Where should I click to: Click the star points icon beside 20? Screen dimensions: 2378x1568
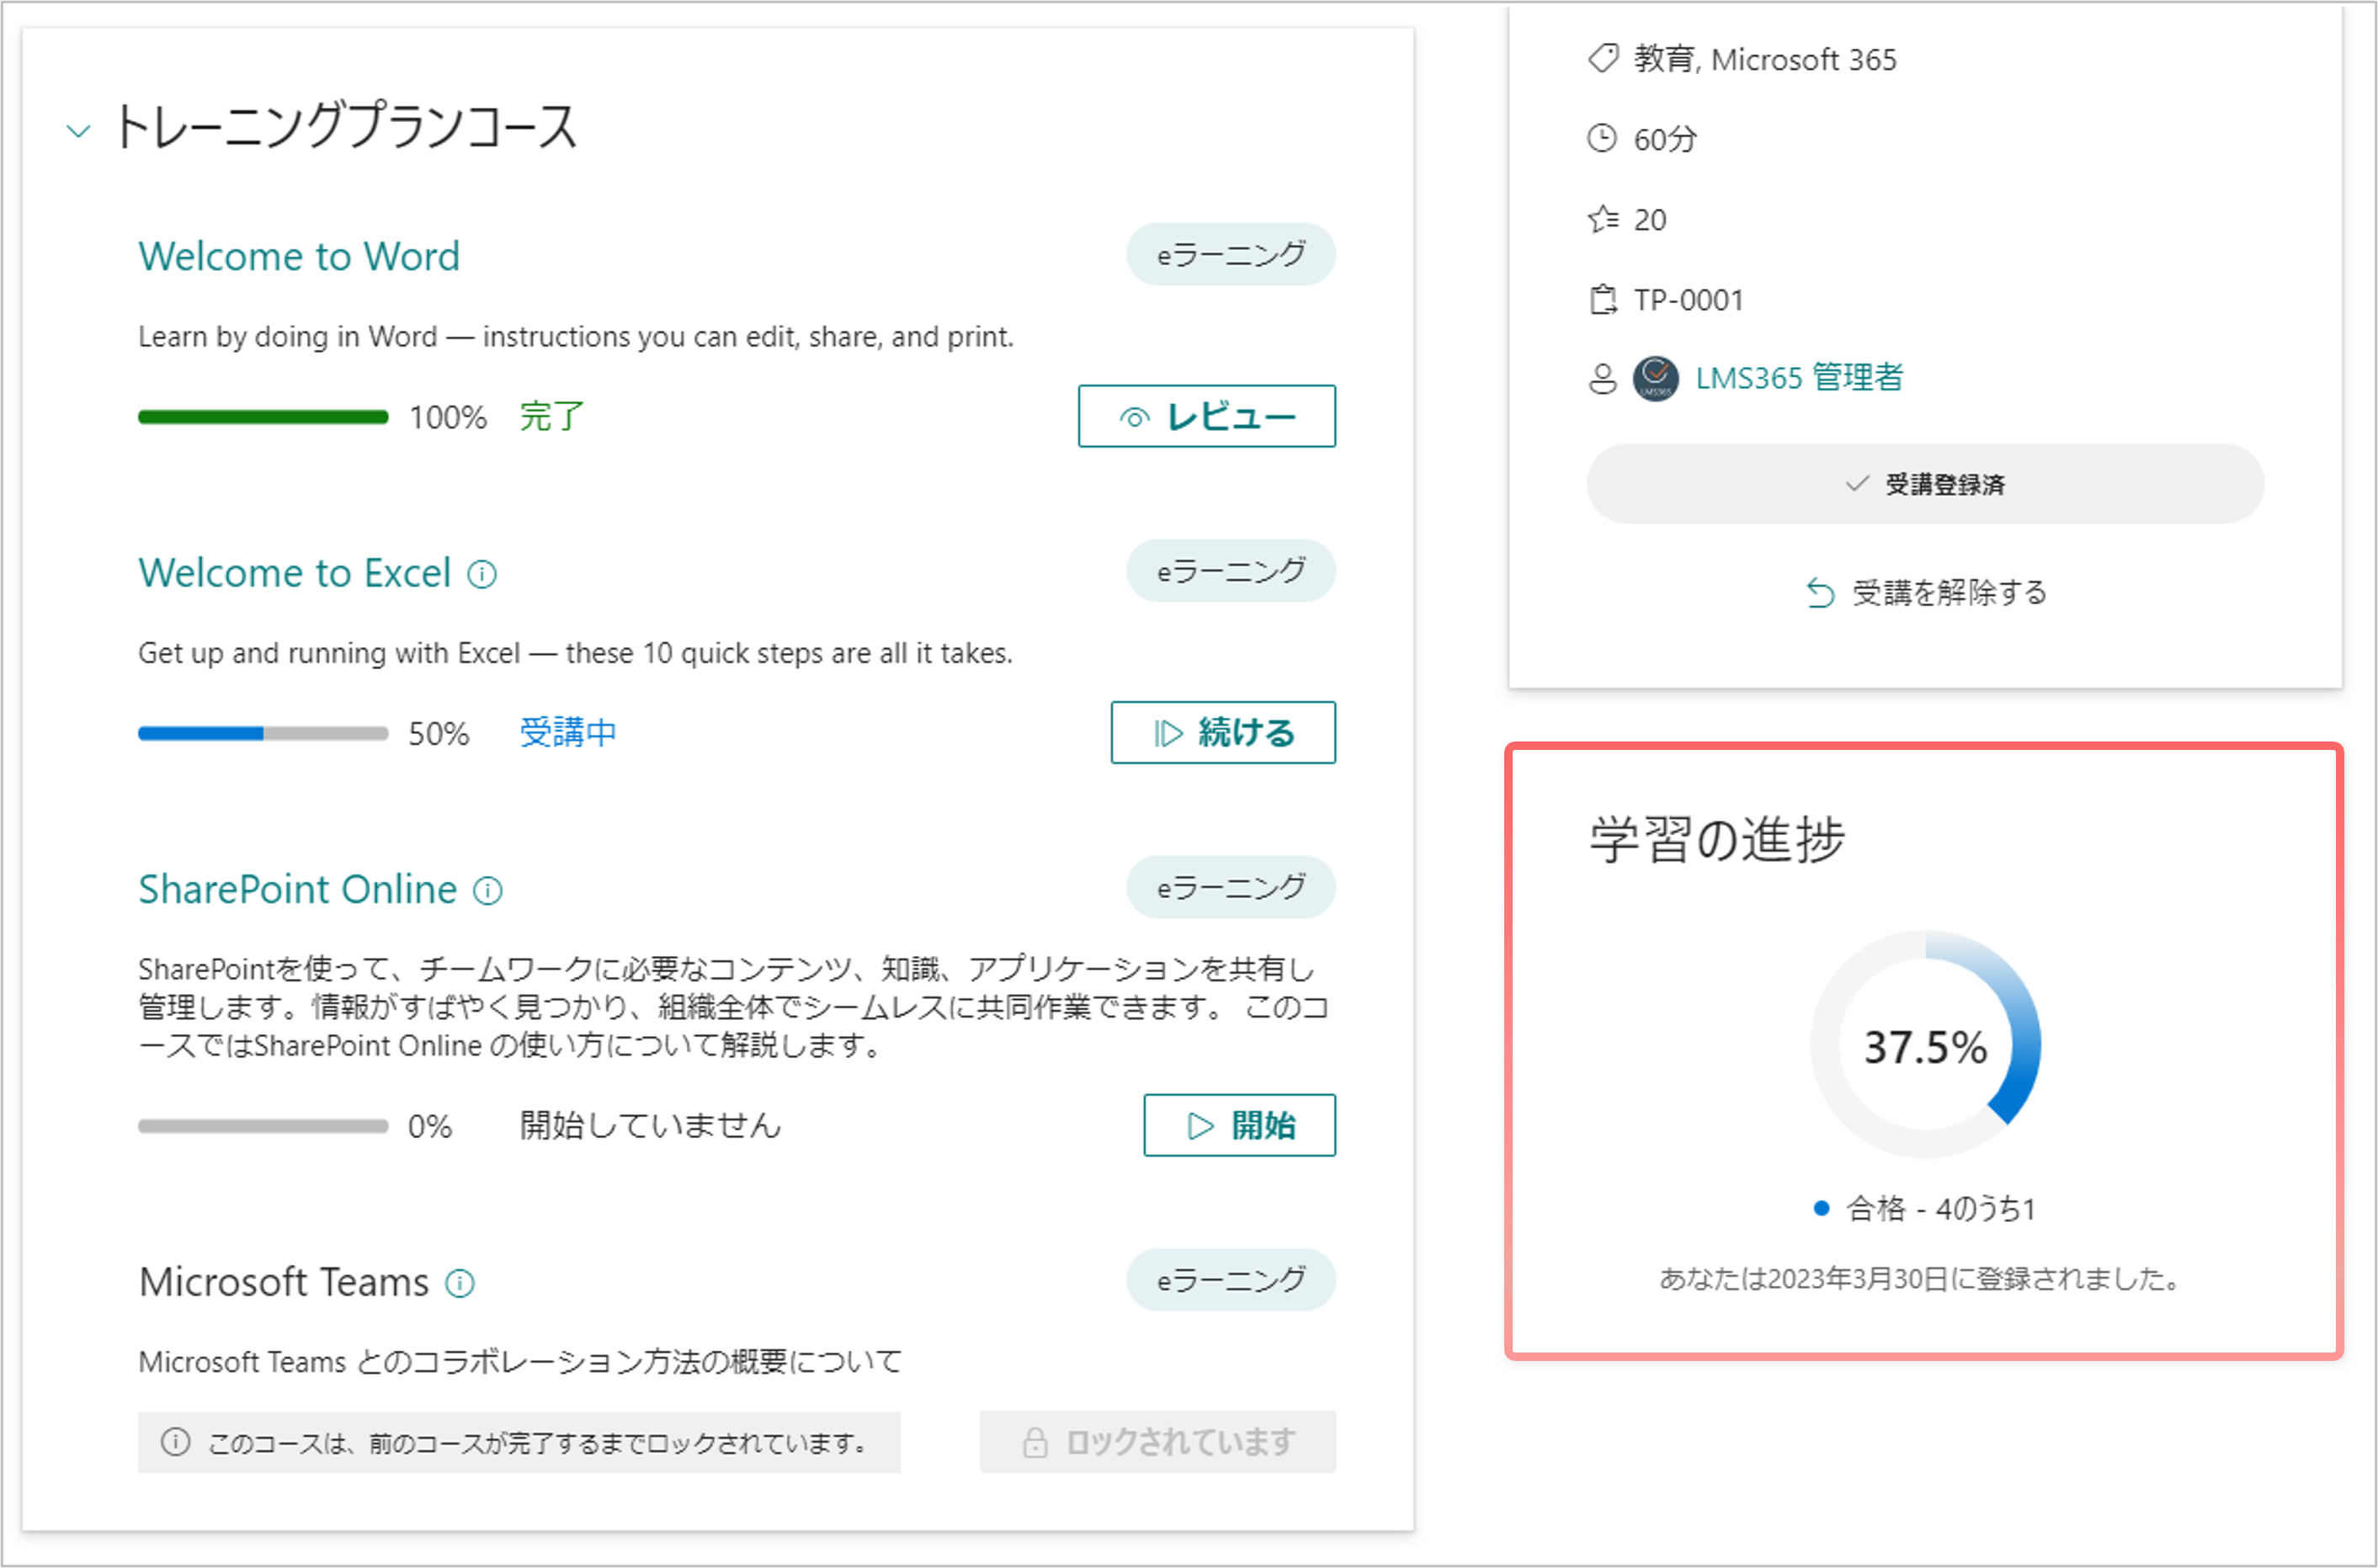[x=1603, y=218]
